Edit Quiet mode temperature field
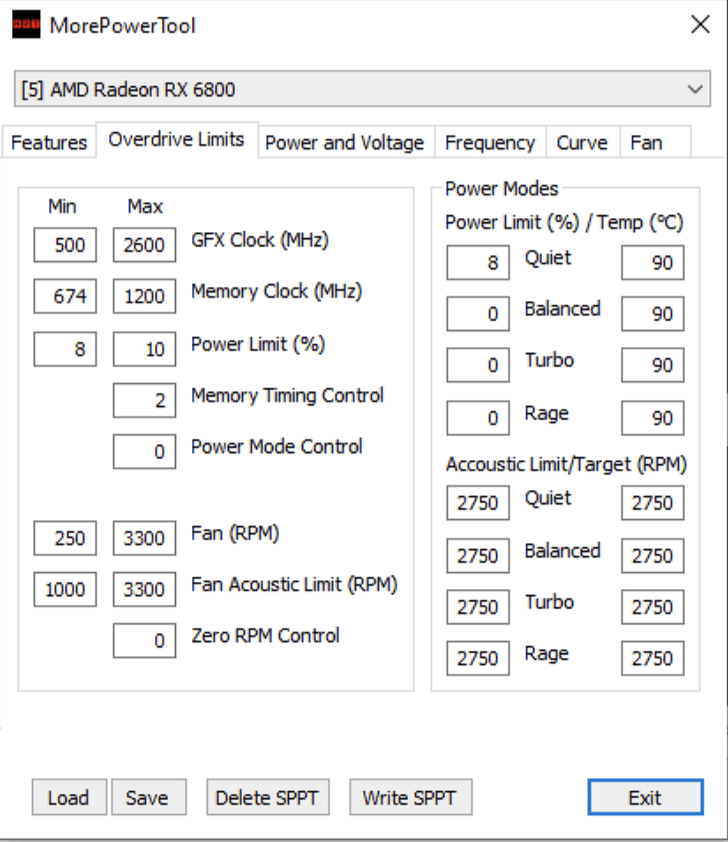The width and height of the screenshot is (728, 842). point(653,263)
